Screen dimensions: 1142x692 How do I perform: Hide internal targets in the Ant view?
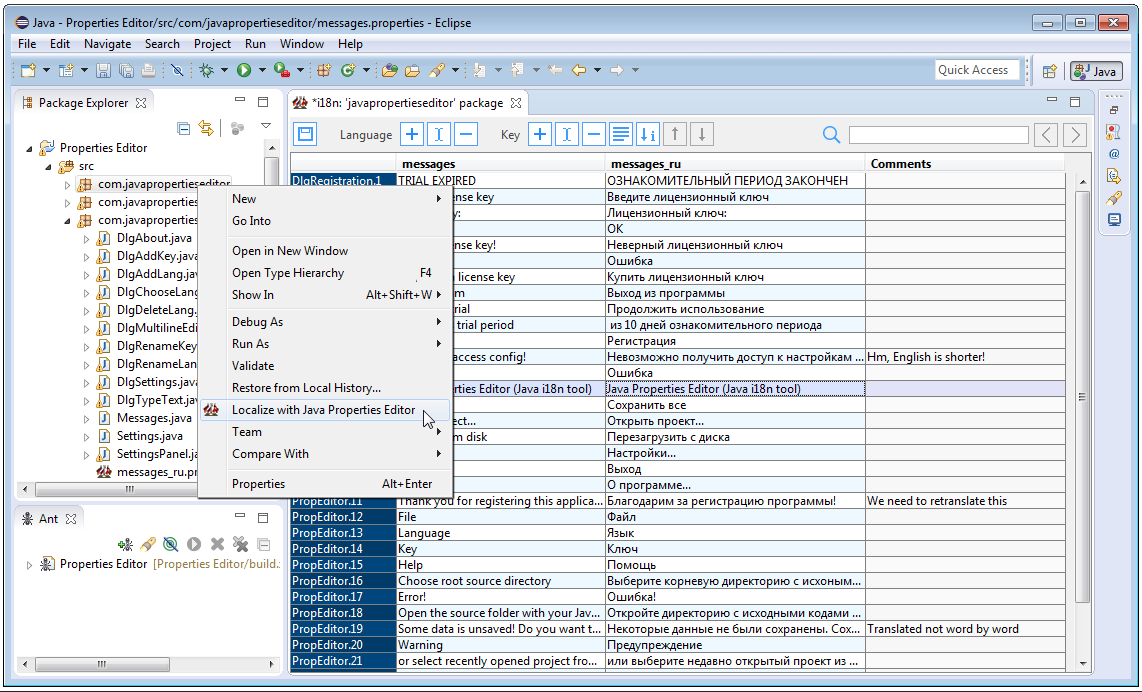172,544
